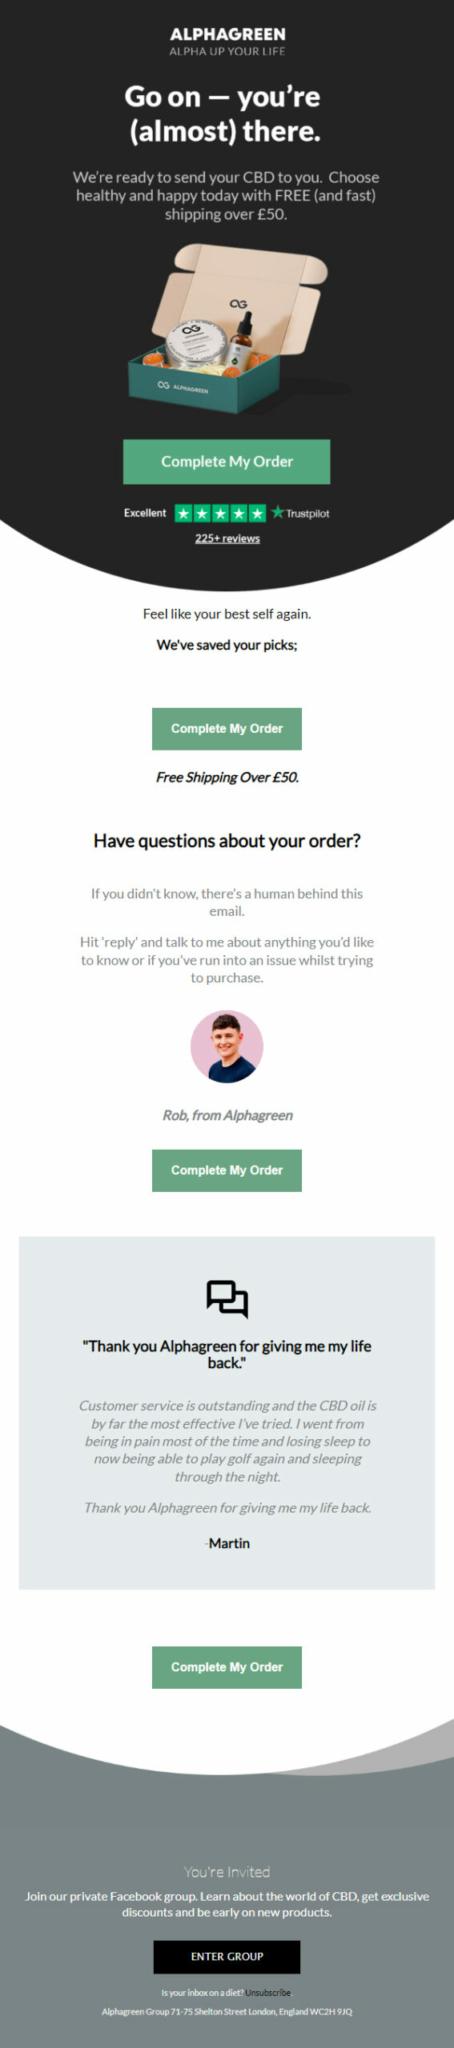Image resolution: width=454 pixels, height=2048 pixels.
Task: Click the Unsubscribe link in the footer
Action: 268,1992
